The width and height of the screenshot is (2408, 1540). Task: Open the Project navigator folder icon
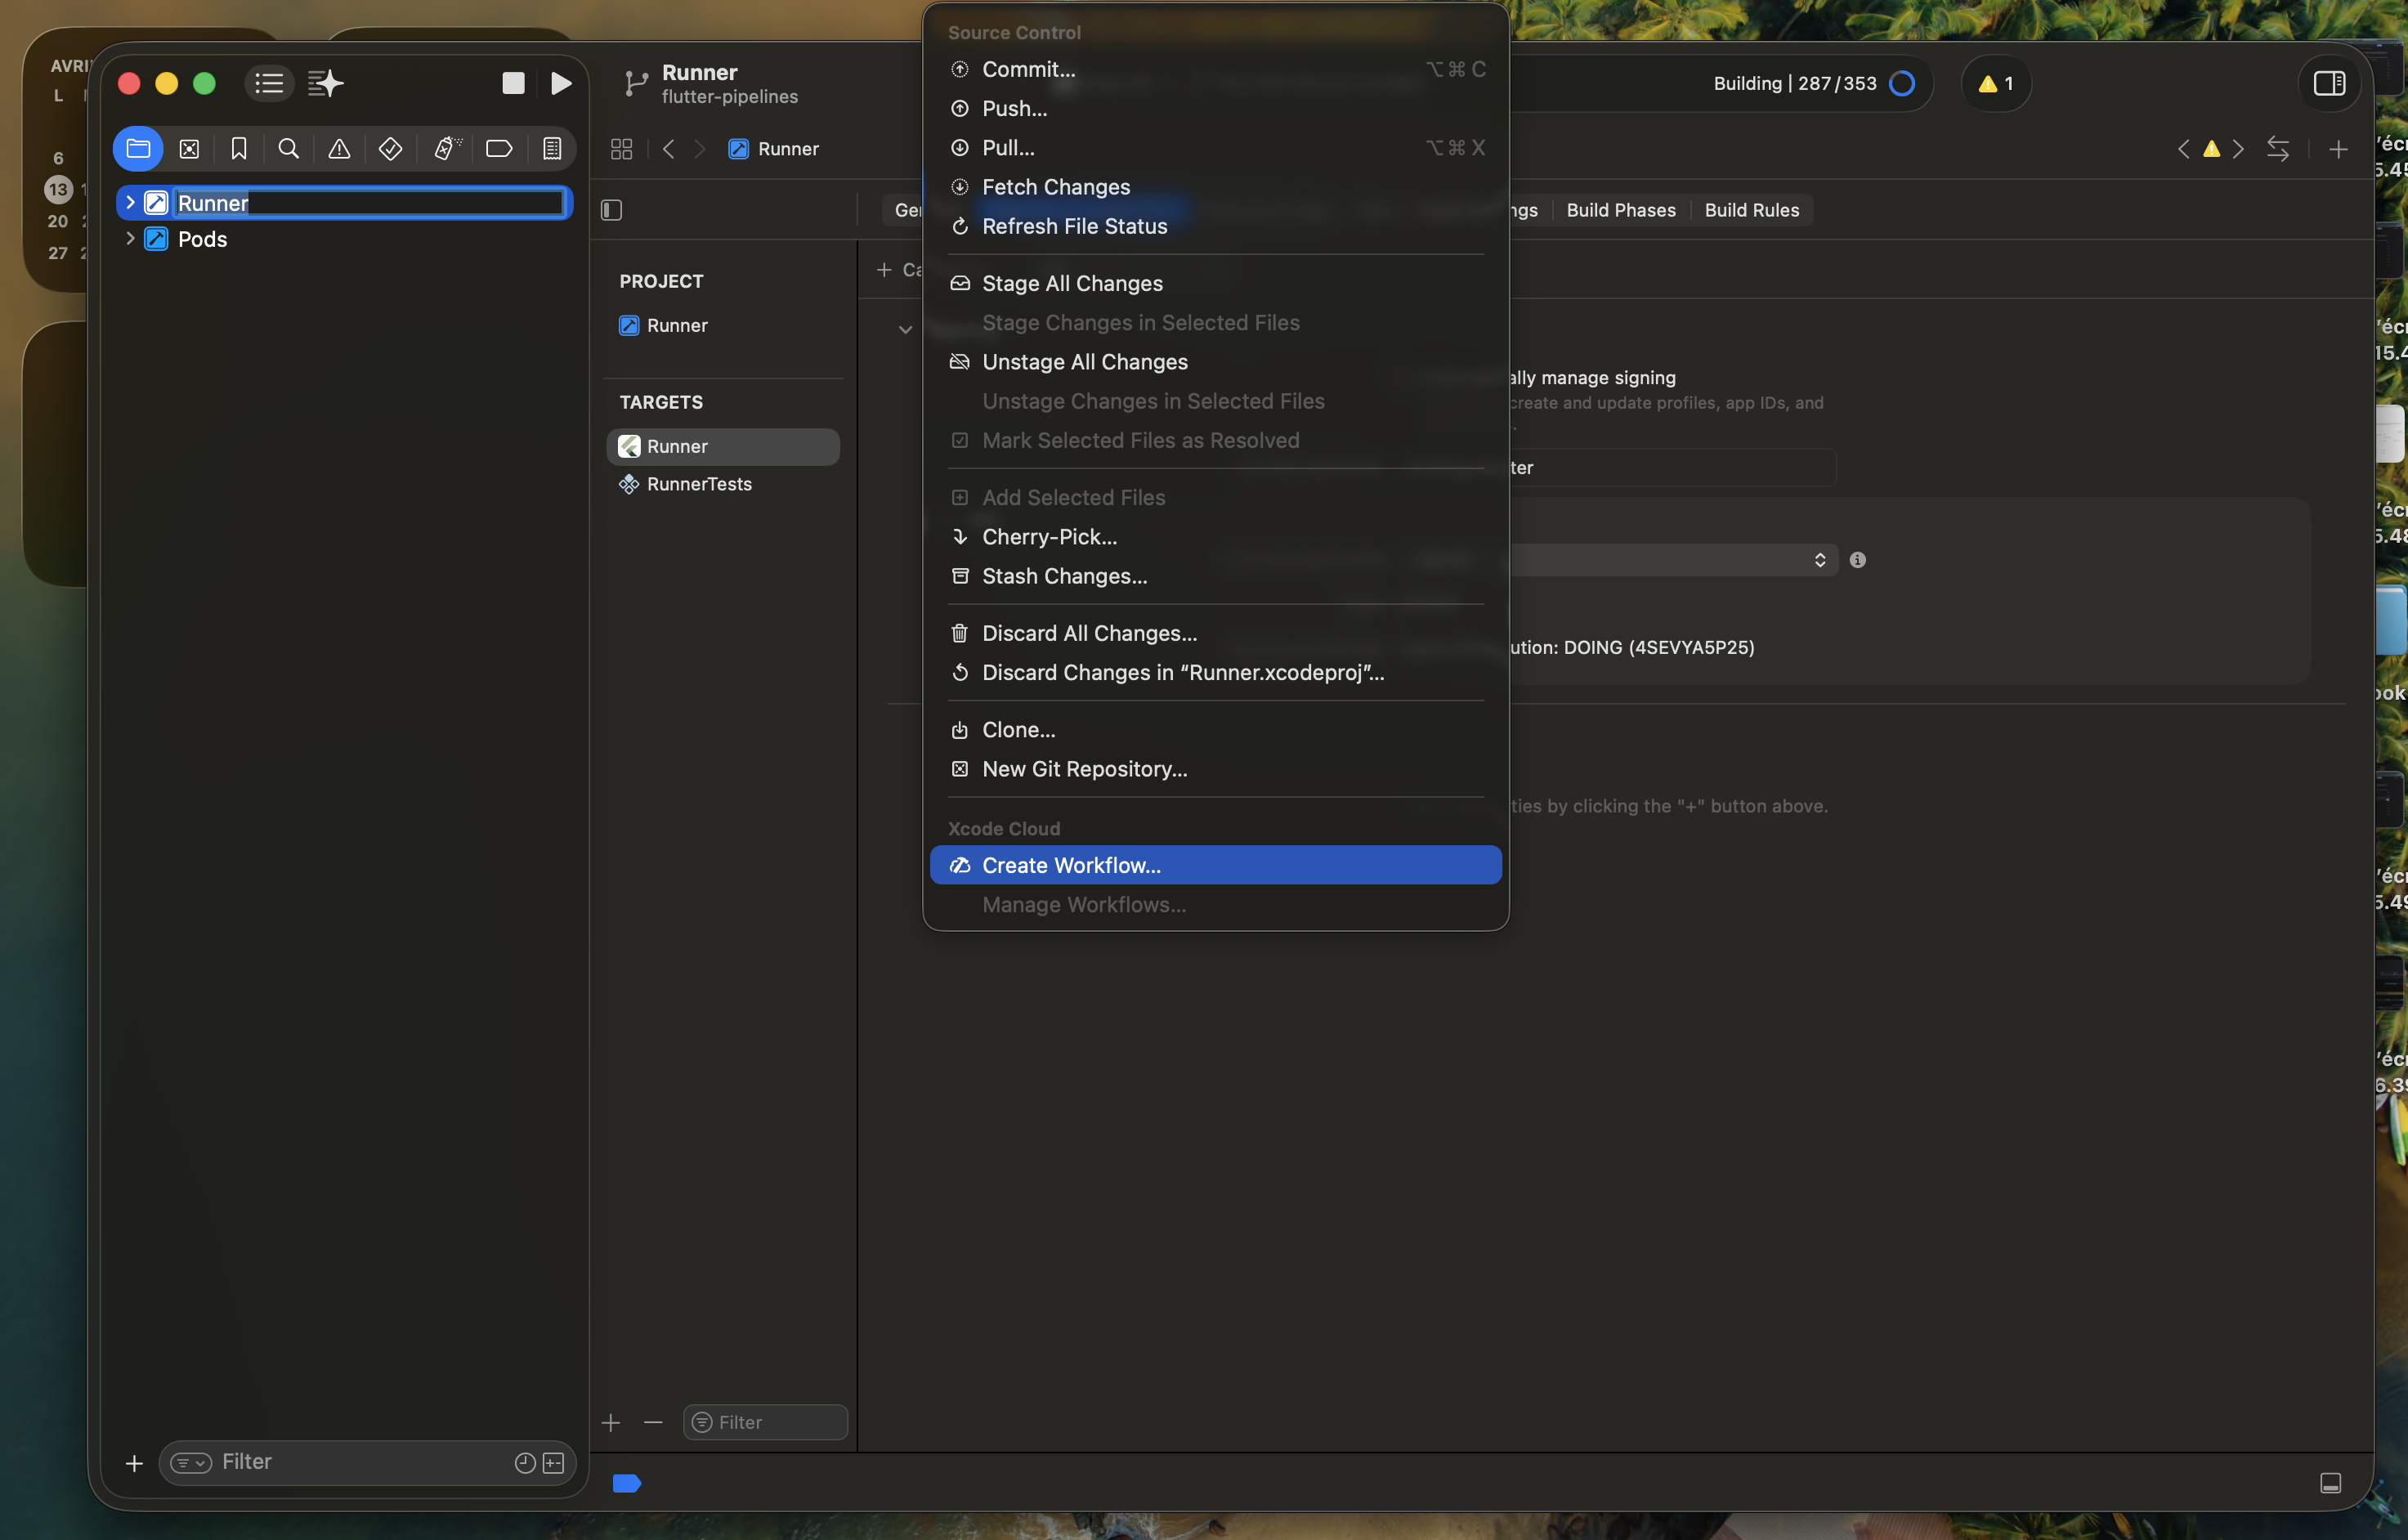(138, 149)
